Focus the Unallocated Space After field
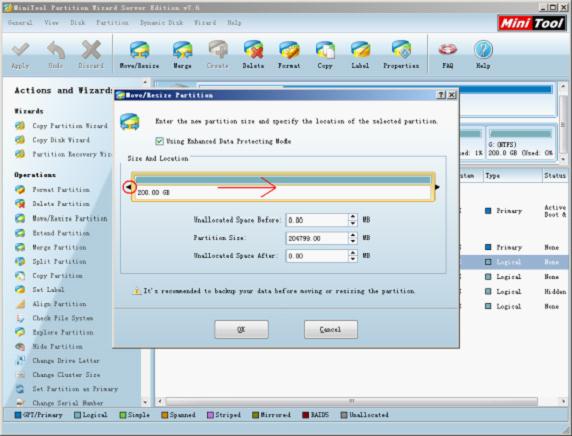 [317, 256]
